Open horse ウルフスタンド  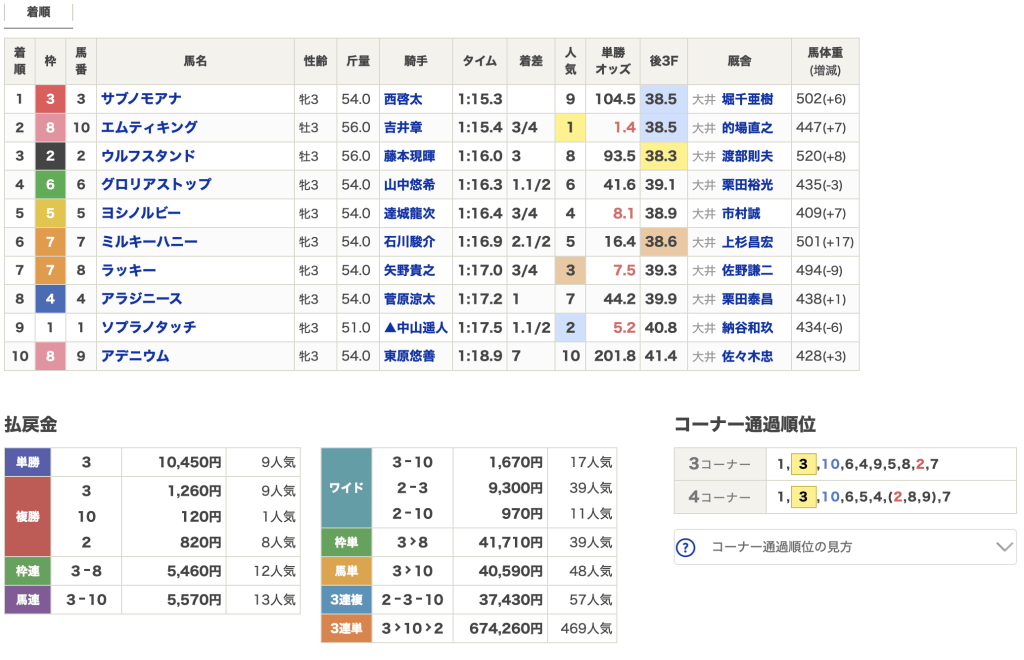148,156
